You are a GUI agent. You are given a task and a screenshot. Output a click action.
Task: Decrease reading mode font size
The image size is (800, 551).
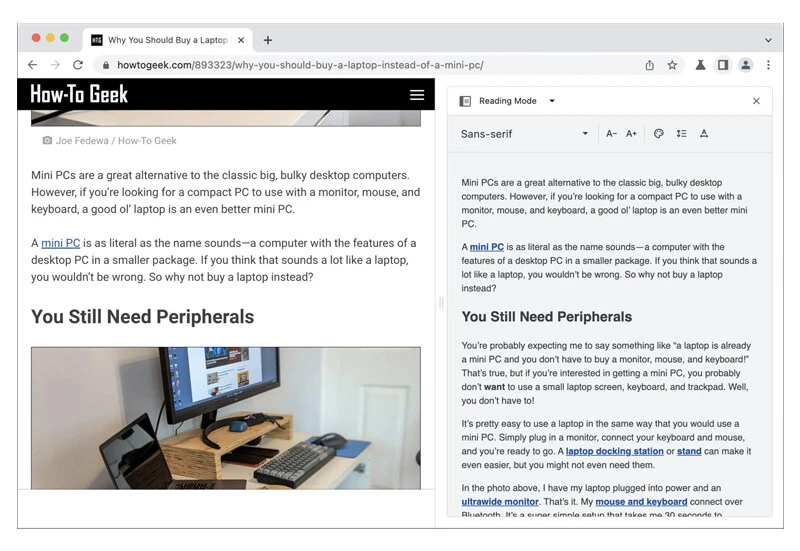pyautogui.click(x=611, y=134)
